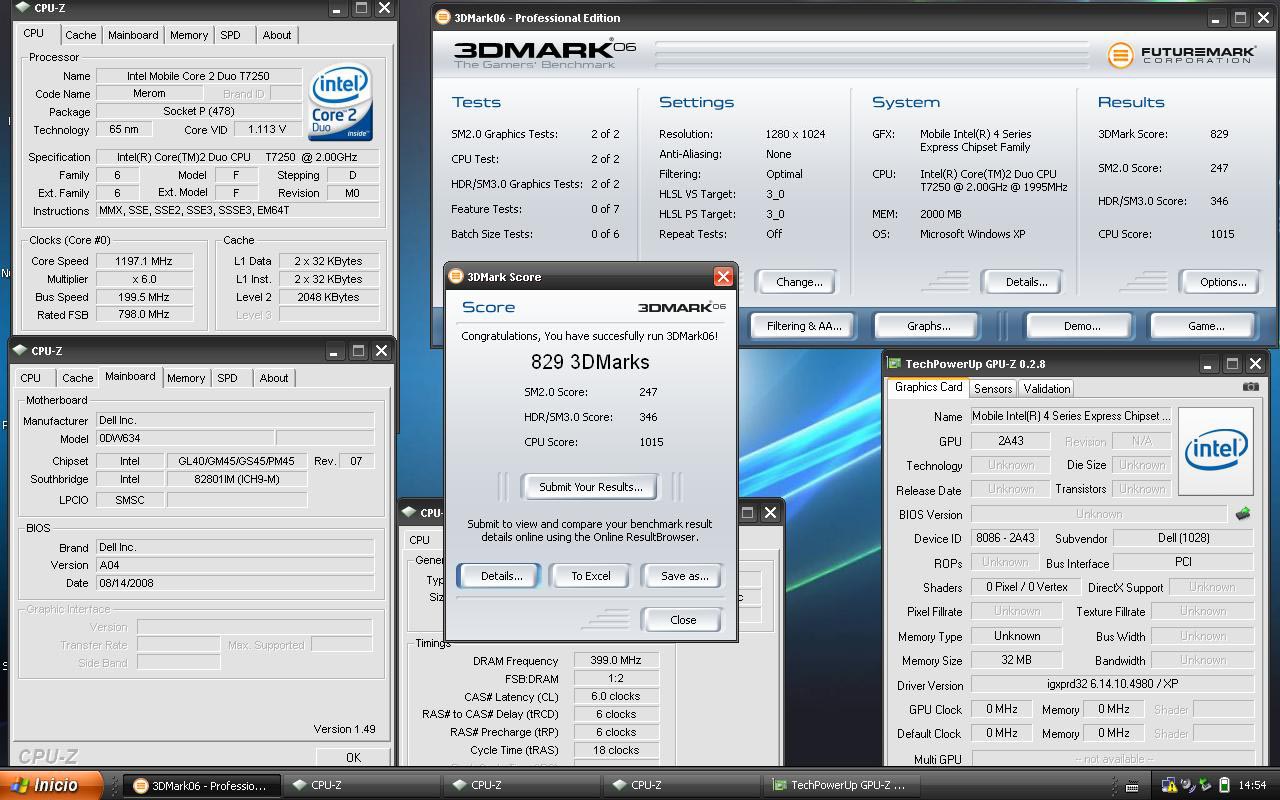Select the Graphics Card tab in GPU-Z

(928, 387)
